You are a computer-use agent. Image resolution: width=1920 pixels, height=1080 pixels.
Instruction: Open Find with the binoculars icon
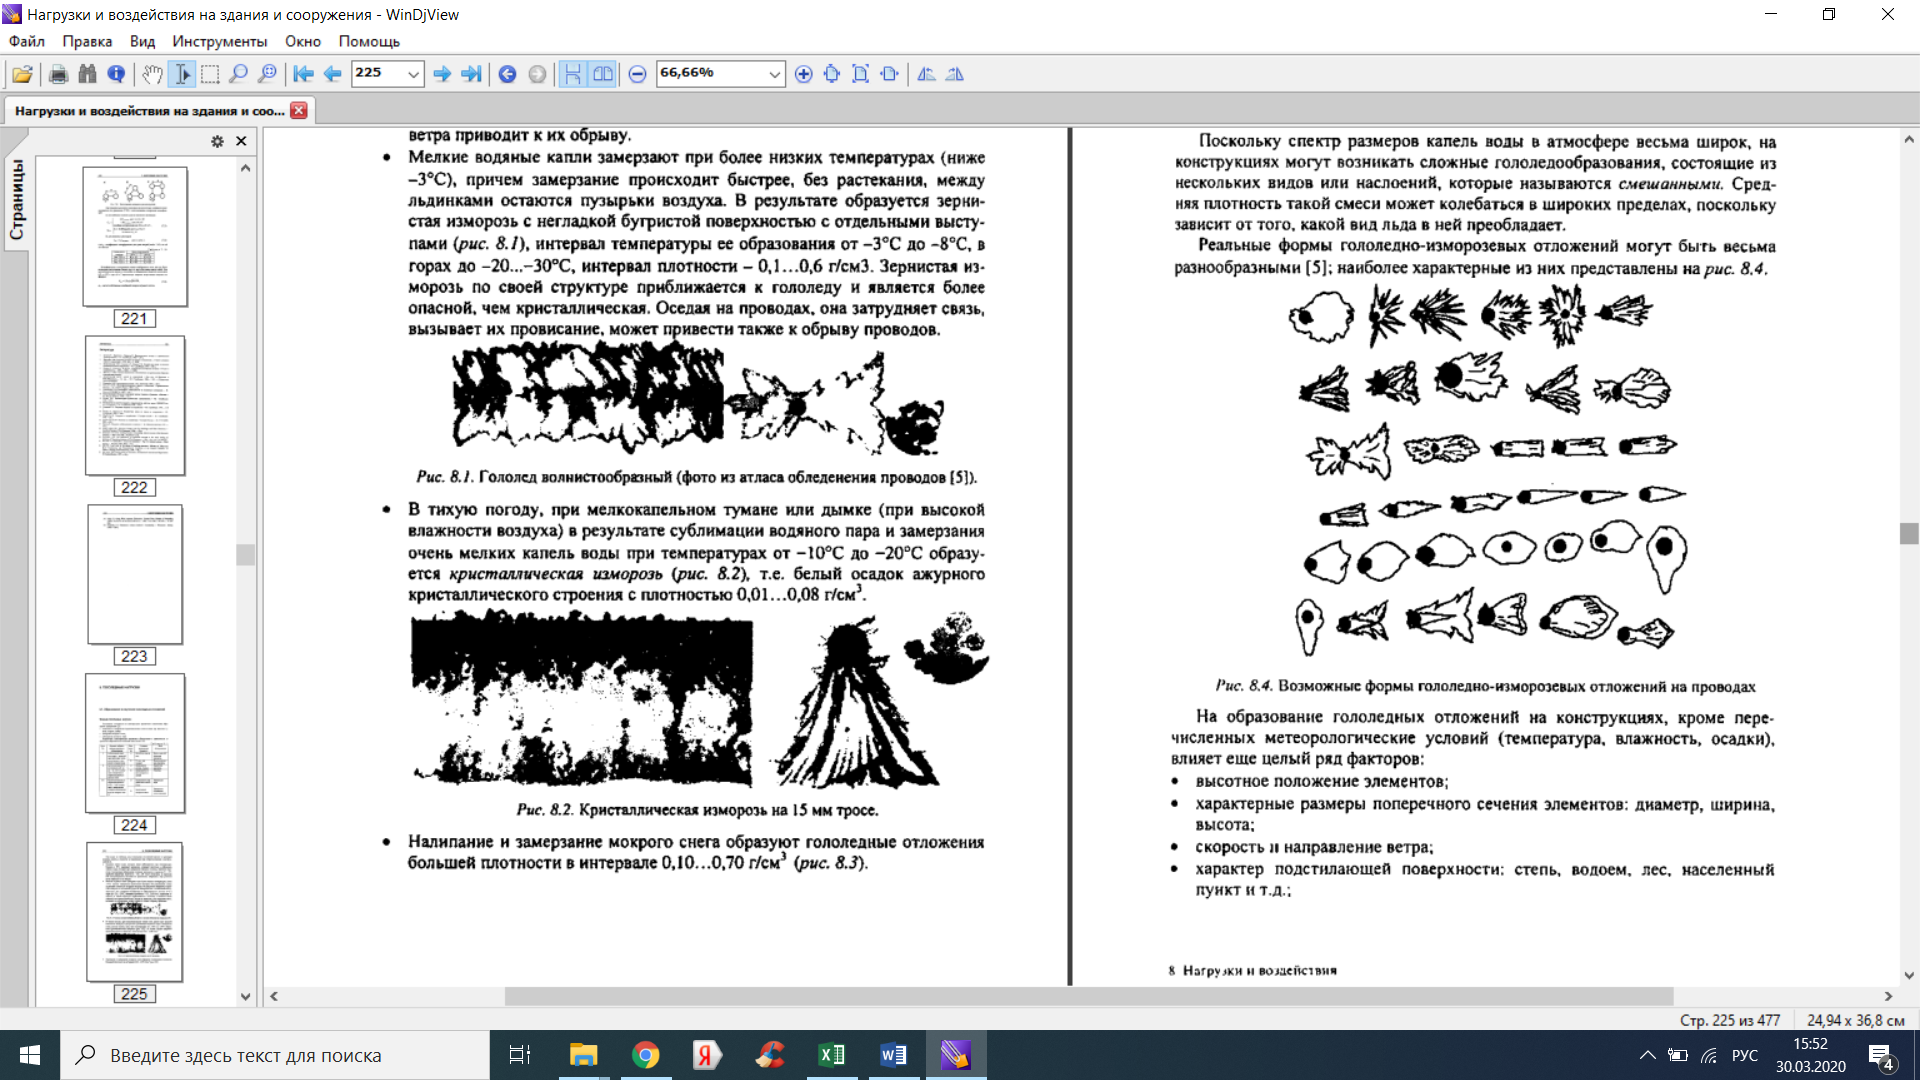coord(87,74)
